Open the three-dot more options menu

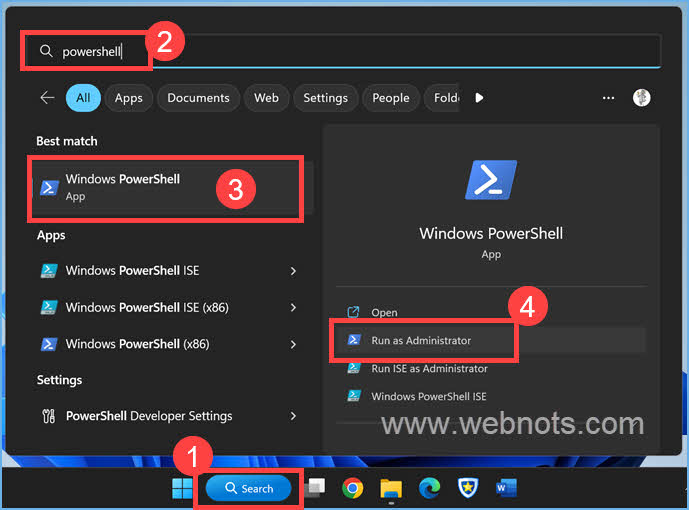(608, 98)
